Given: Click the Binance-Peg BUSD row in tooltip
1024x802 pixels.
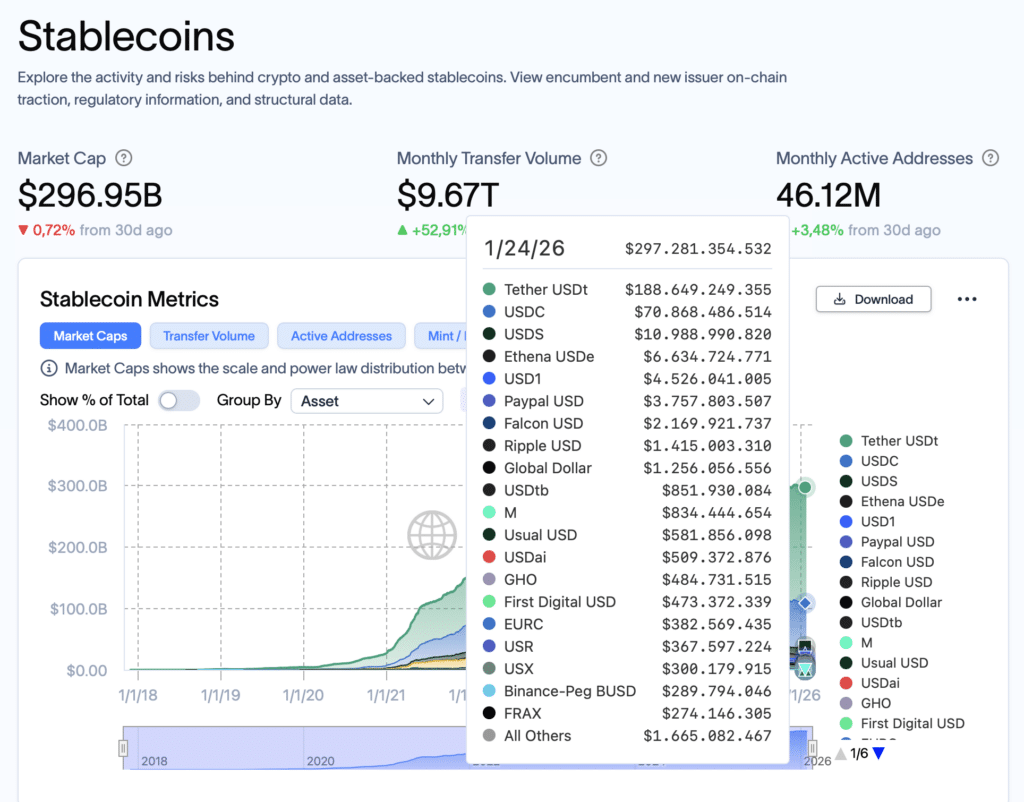Looking at the screenshot, I should (627, 691).
